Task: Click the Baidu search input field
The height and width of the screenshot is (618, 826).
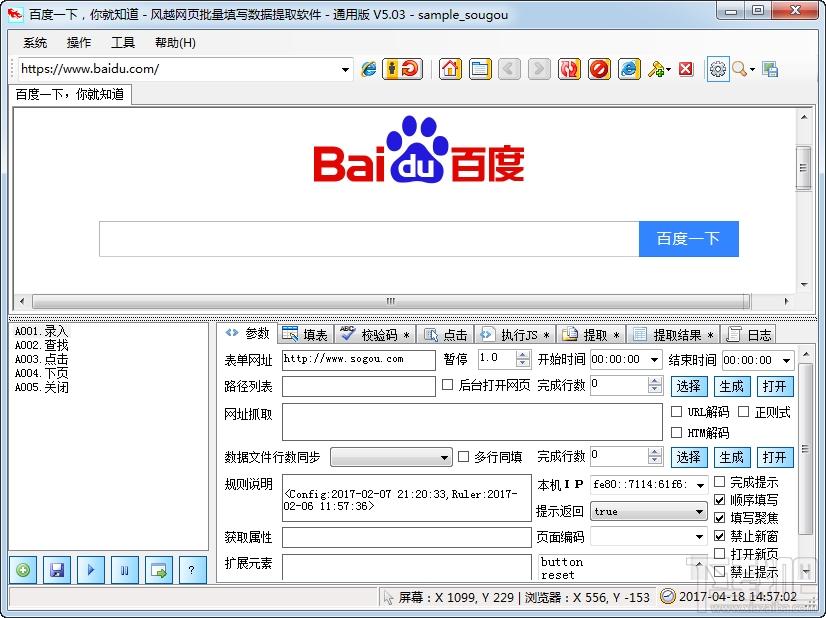Action: coord(368,239)
